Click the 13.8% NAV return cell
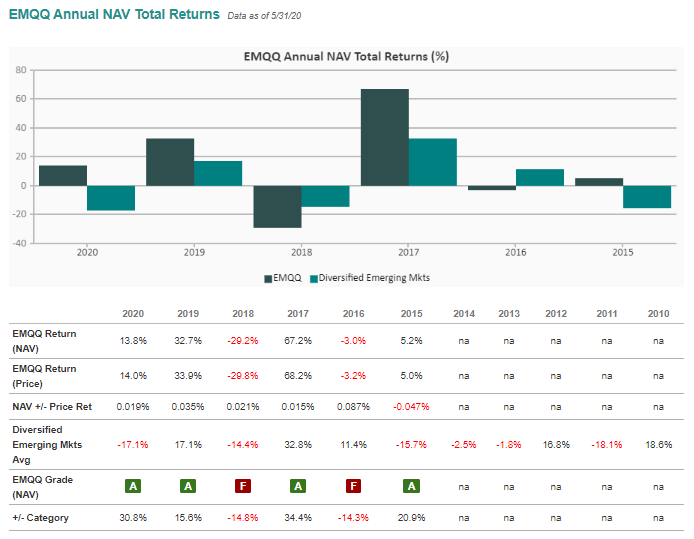694x539 pixels. click(x=133, y=341)
